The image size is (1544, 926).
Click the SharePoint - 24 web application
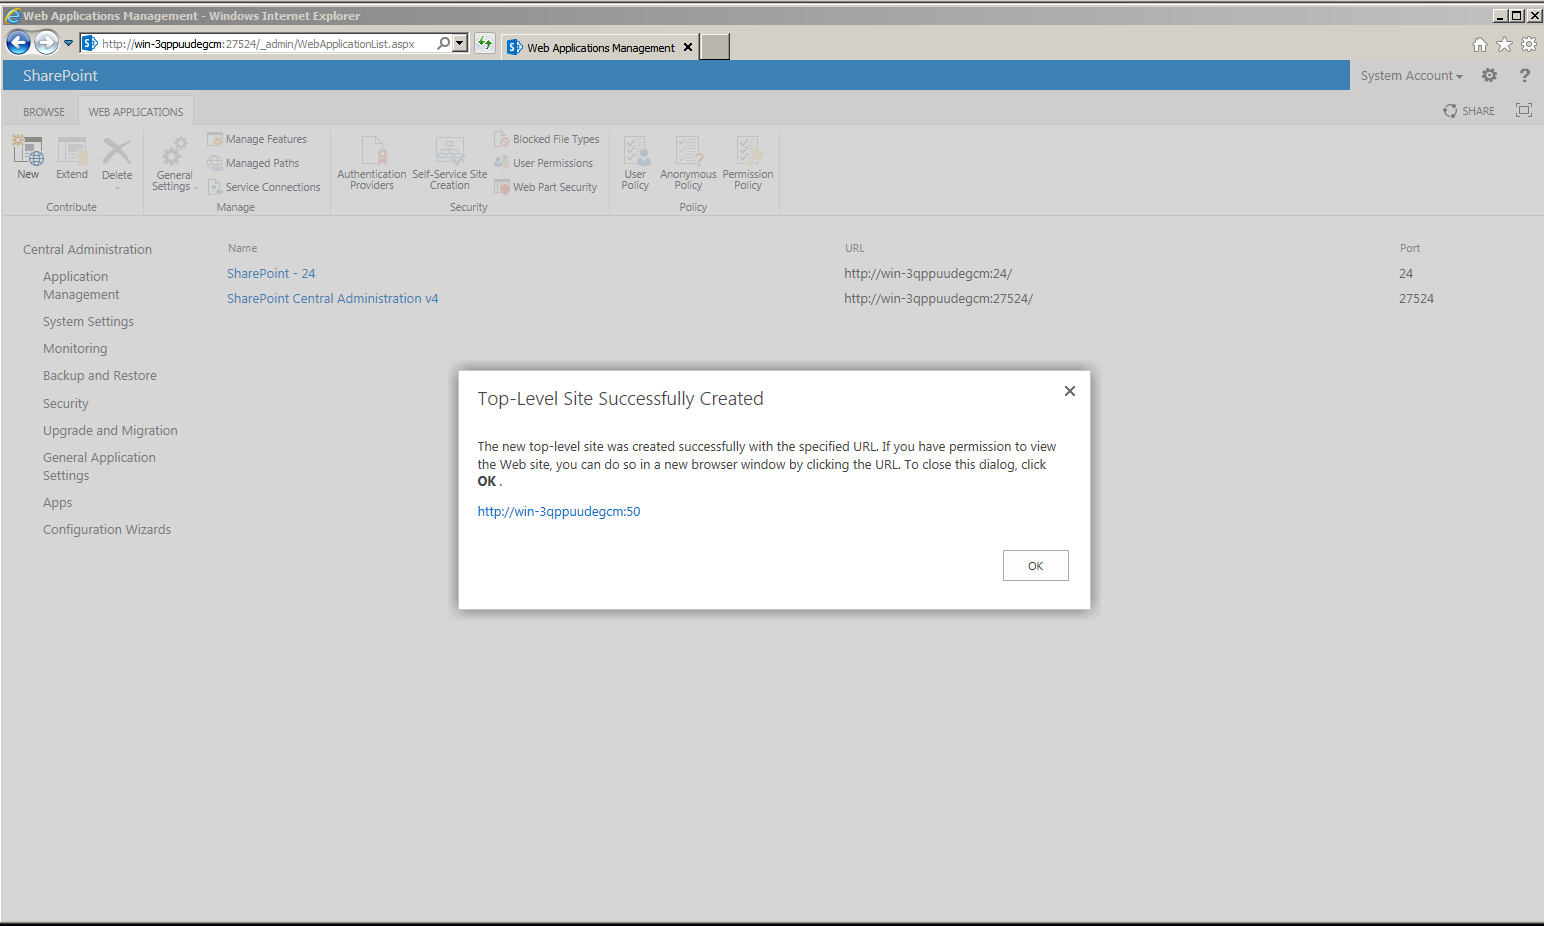point(271,273)
